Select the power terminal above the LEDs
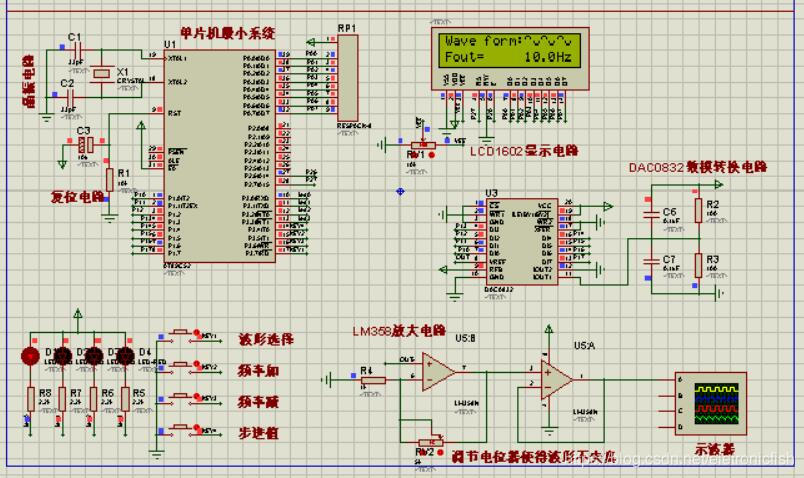 coord(77,313)
